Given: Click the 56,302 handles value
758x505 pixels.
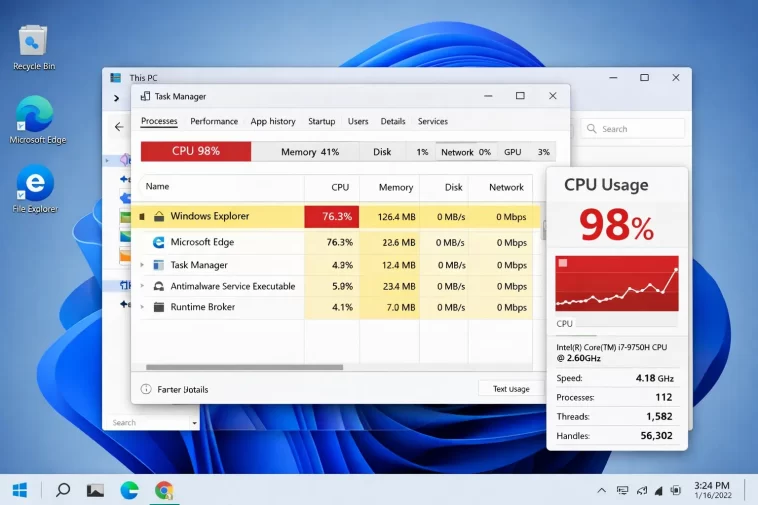Looking at the screenshot, I should pos(656,435).
